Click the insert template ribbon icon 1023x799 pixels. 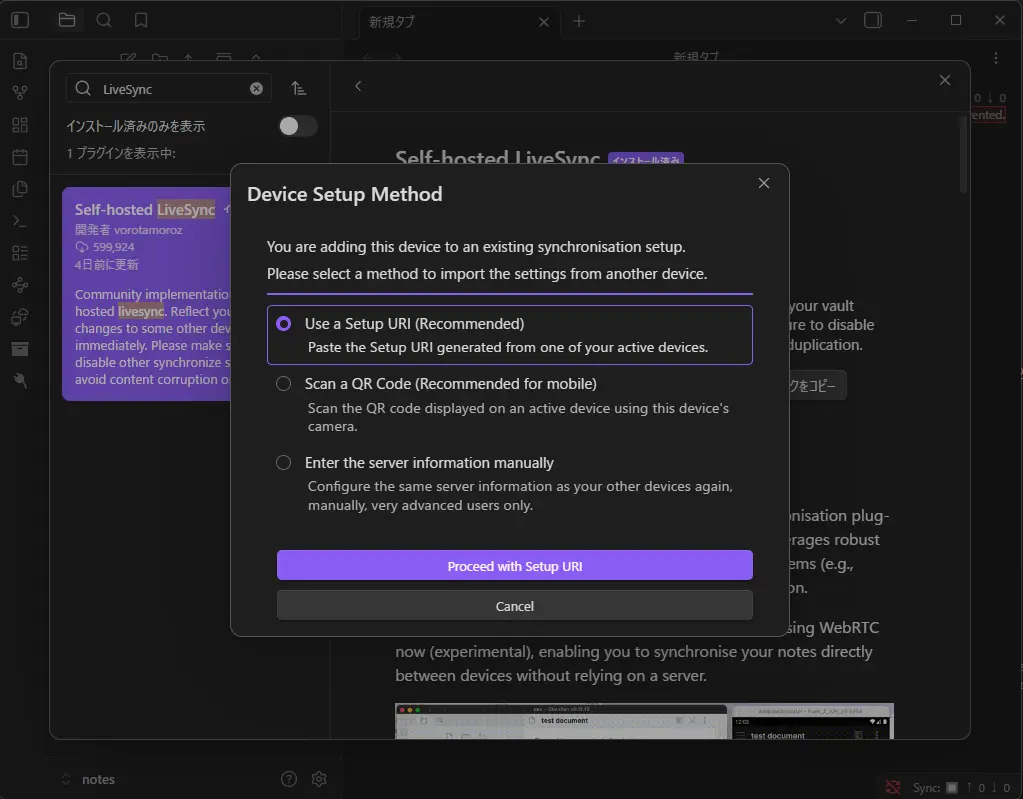(x=20, y=188)
